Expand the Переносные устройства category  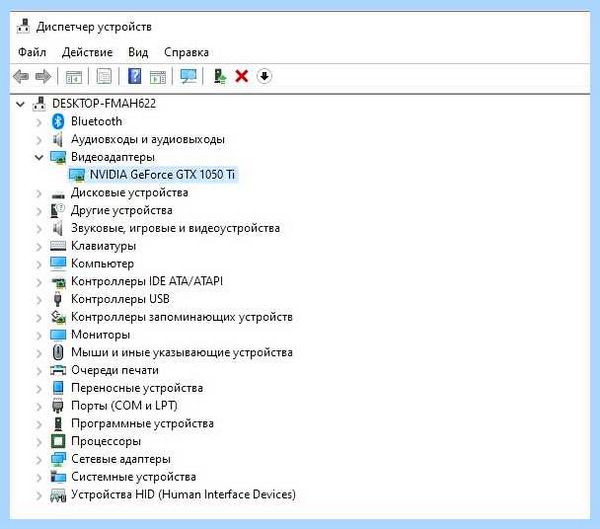(x=39, y=388)
